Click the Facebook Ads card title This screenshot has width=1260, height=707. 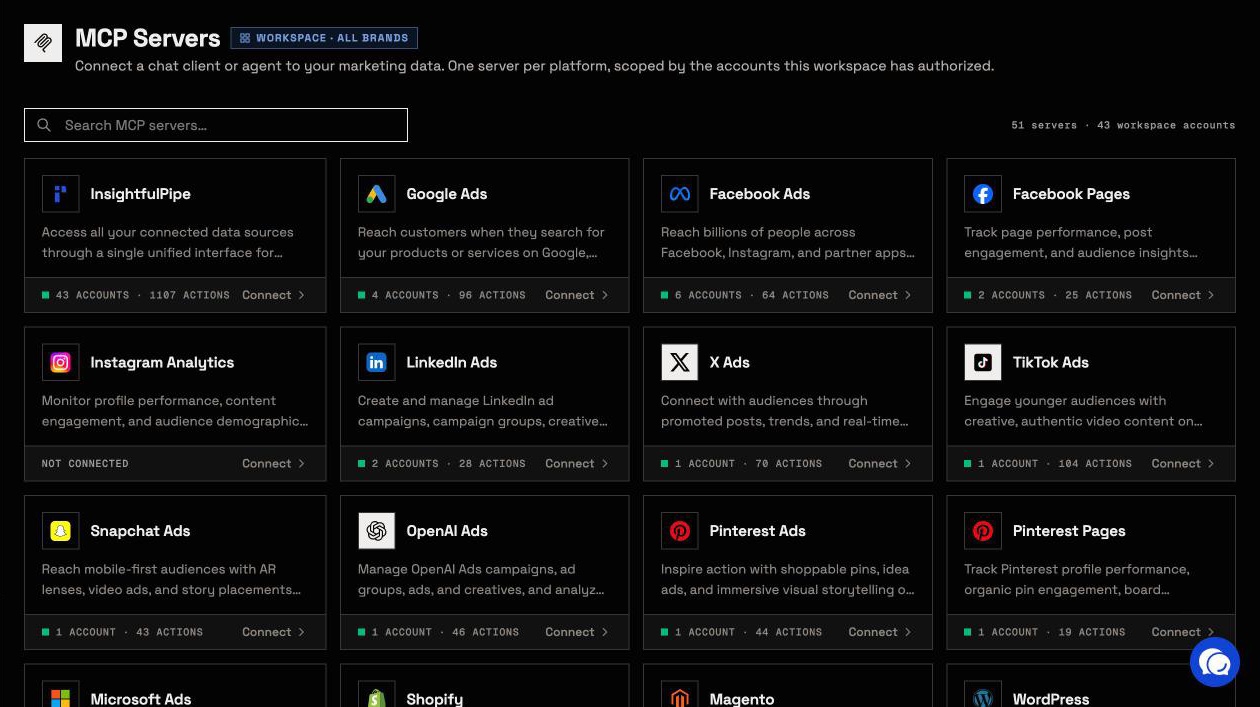pyautogui.click(x=759, y=194)
